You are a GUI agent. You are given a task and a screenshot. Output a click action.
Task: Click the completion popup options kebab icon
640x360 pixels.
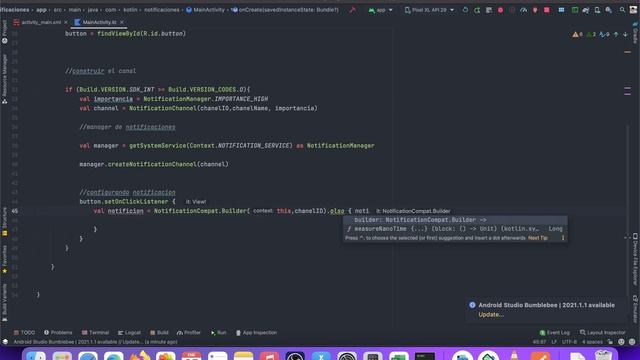562,238
